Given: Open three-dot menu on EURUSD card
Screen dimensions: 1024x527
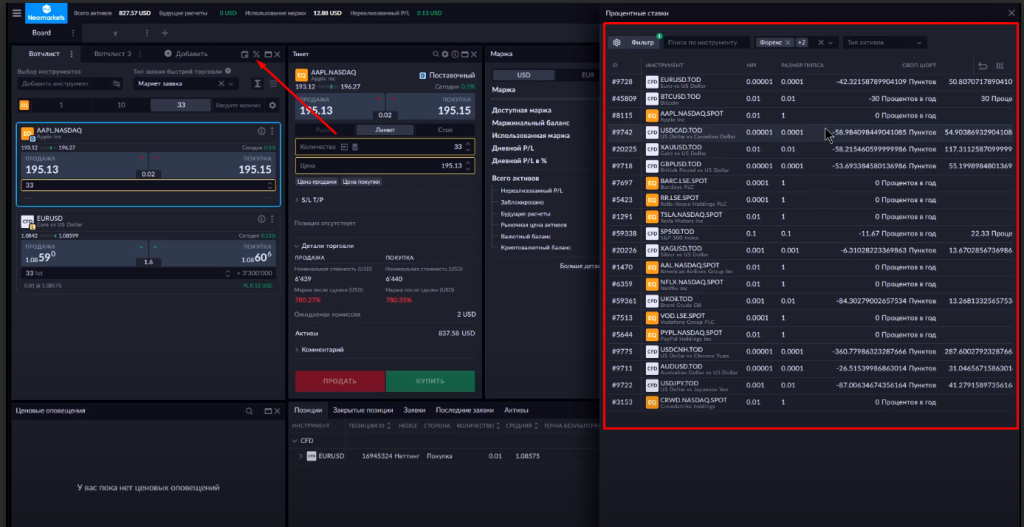Looking at the screenshot, I should (272, 219).
